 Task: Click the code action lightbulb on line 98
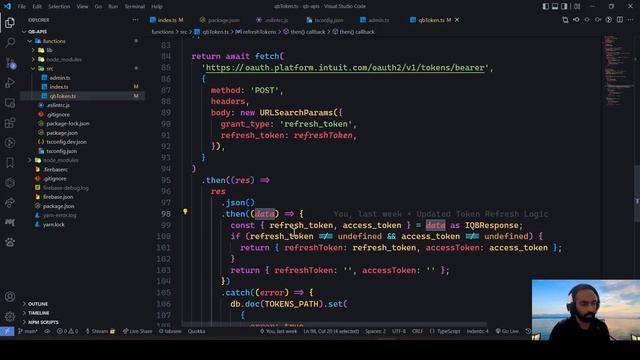click(x=185, y=211)
